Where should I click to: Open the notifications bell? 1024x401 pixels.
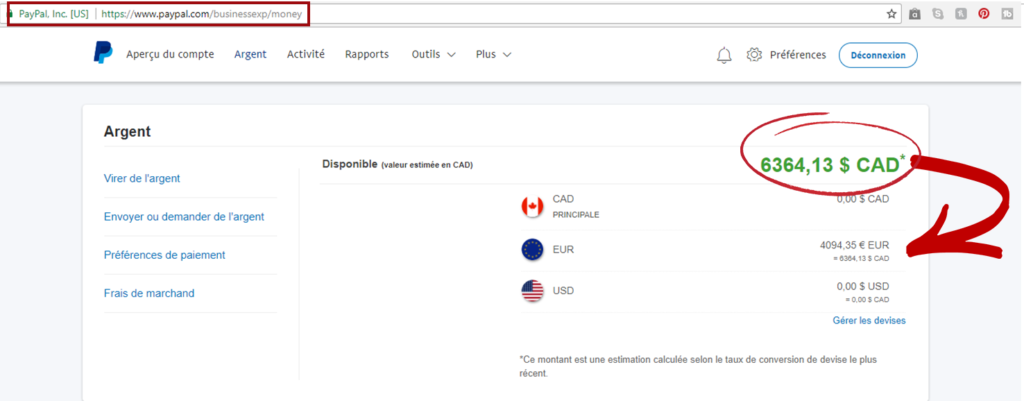[x=724, y=56]
